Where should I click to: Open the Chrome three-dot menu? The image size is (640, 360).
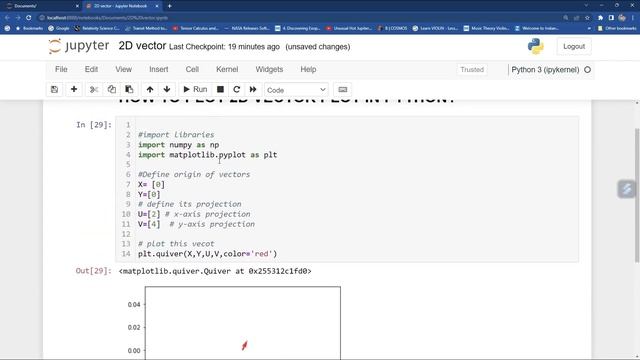634,18
